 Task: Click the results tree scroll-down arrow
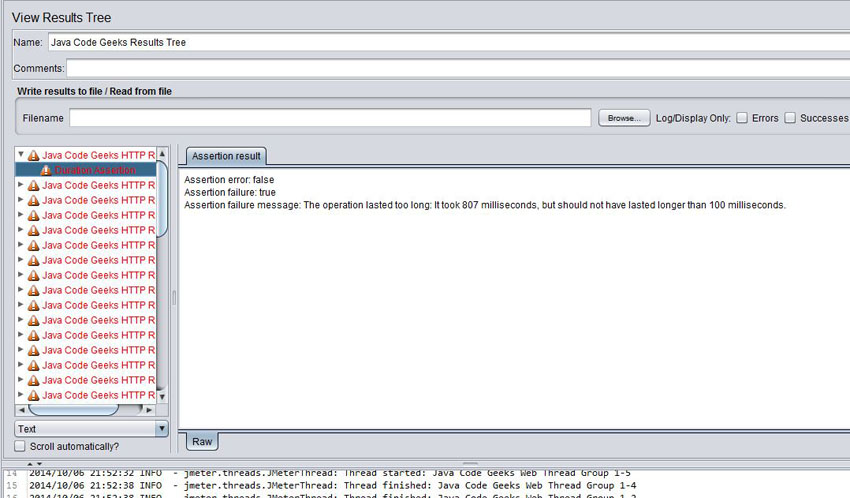tap(162, 396)
